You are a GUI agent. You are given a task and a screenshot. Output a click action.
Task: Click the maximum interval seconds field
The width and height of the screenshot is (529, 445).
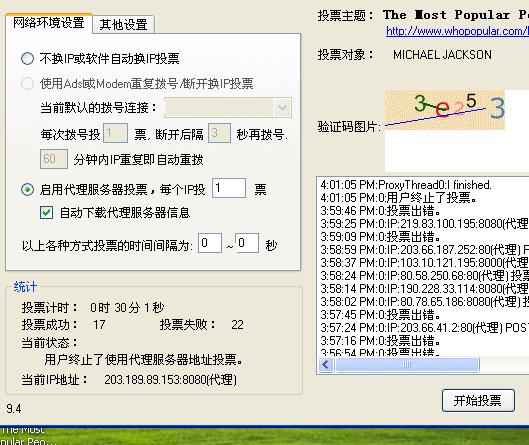247,243
